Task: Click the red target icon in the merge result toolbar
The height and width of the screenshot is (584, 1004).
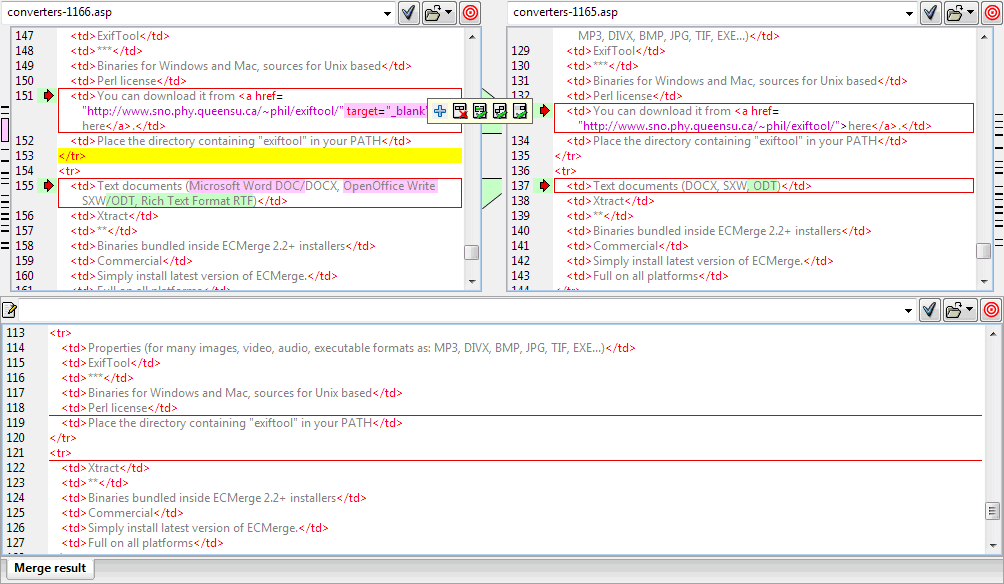Action: pos(990,310)
